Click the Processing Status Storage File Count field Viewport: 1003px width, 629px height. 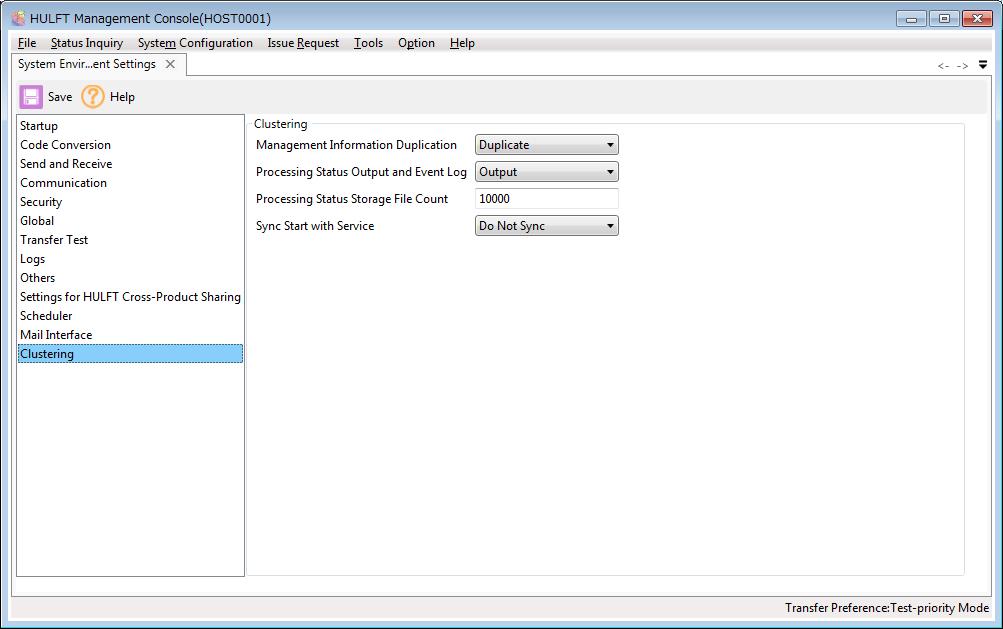click(x=546, y=198)
